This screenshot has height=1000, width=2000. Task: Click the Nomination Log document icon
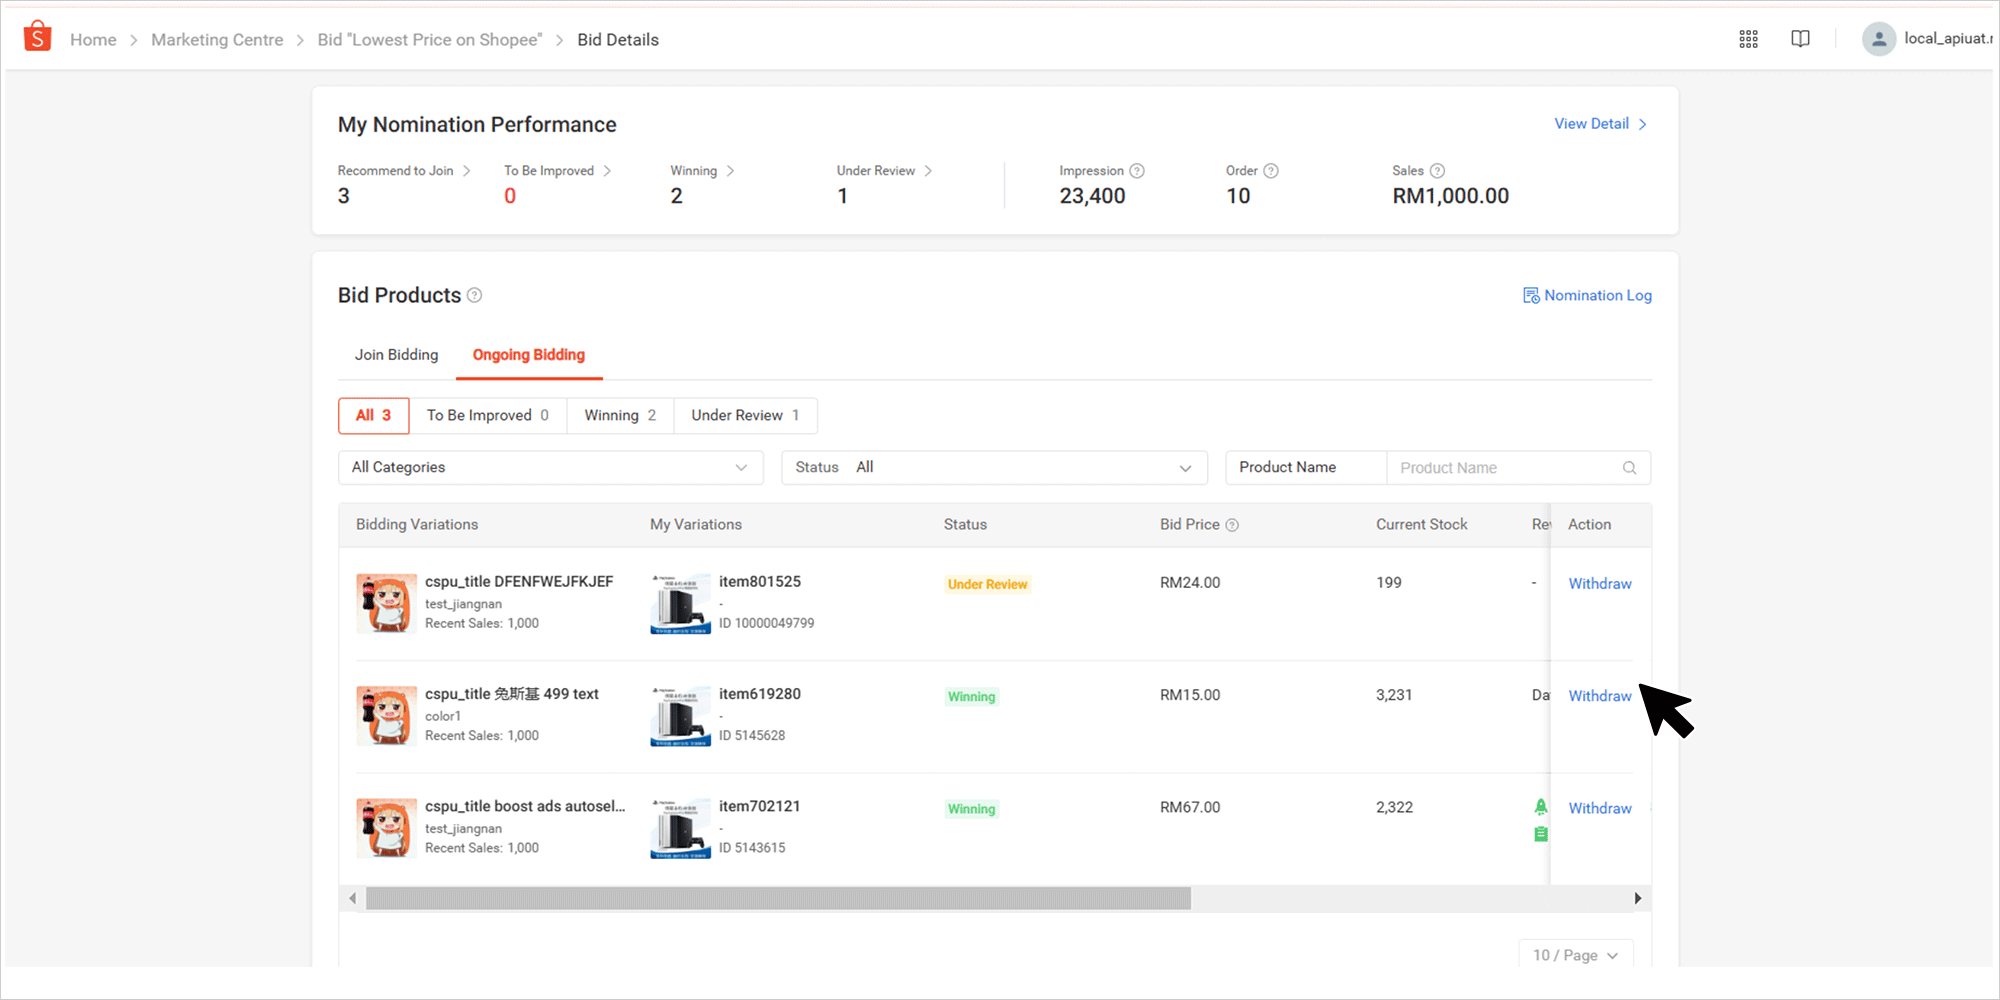click(x=1530, y=295)
